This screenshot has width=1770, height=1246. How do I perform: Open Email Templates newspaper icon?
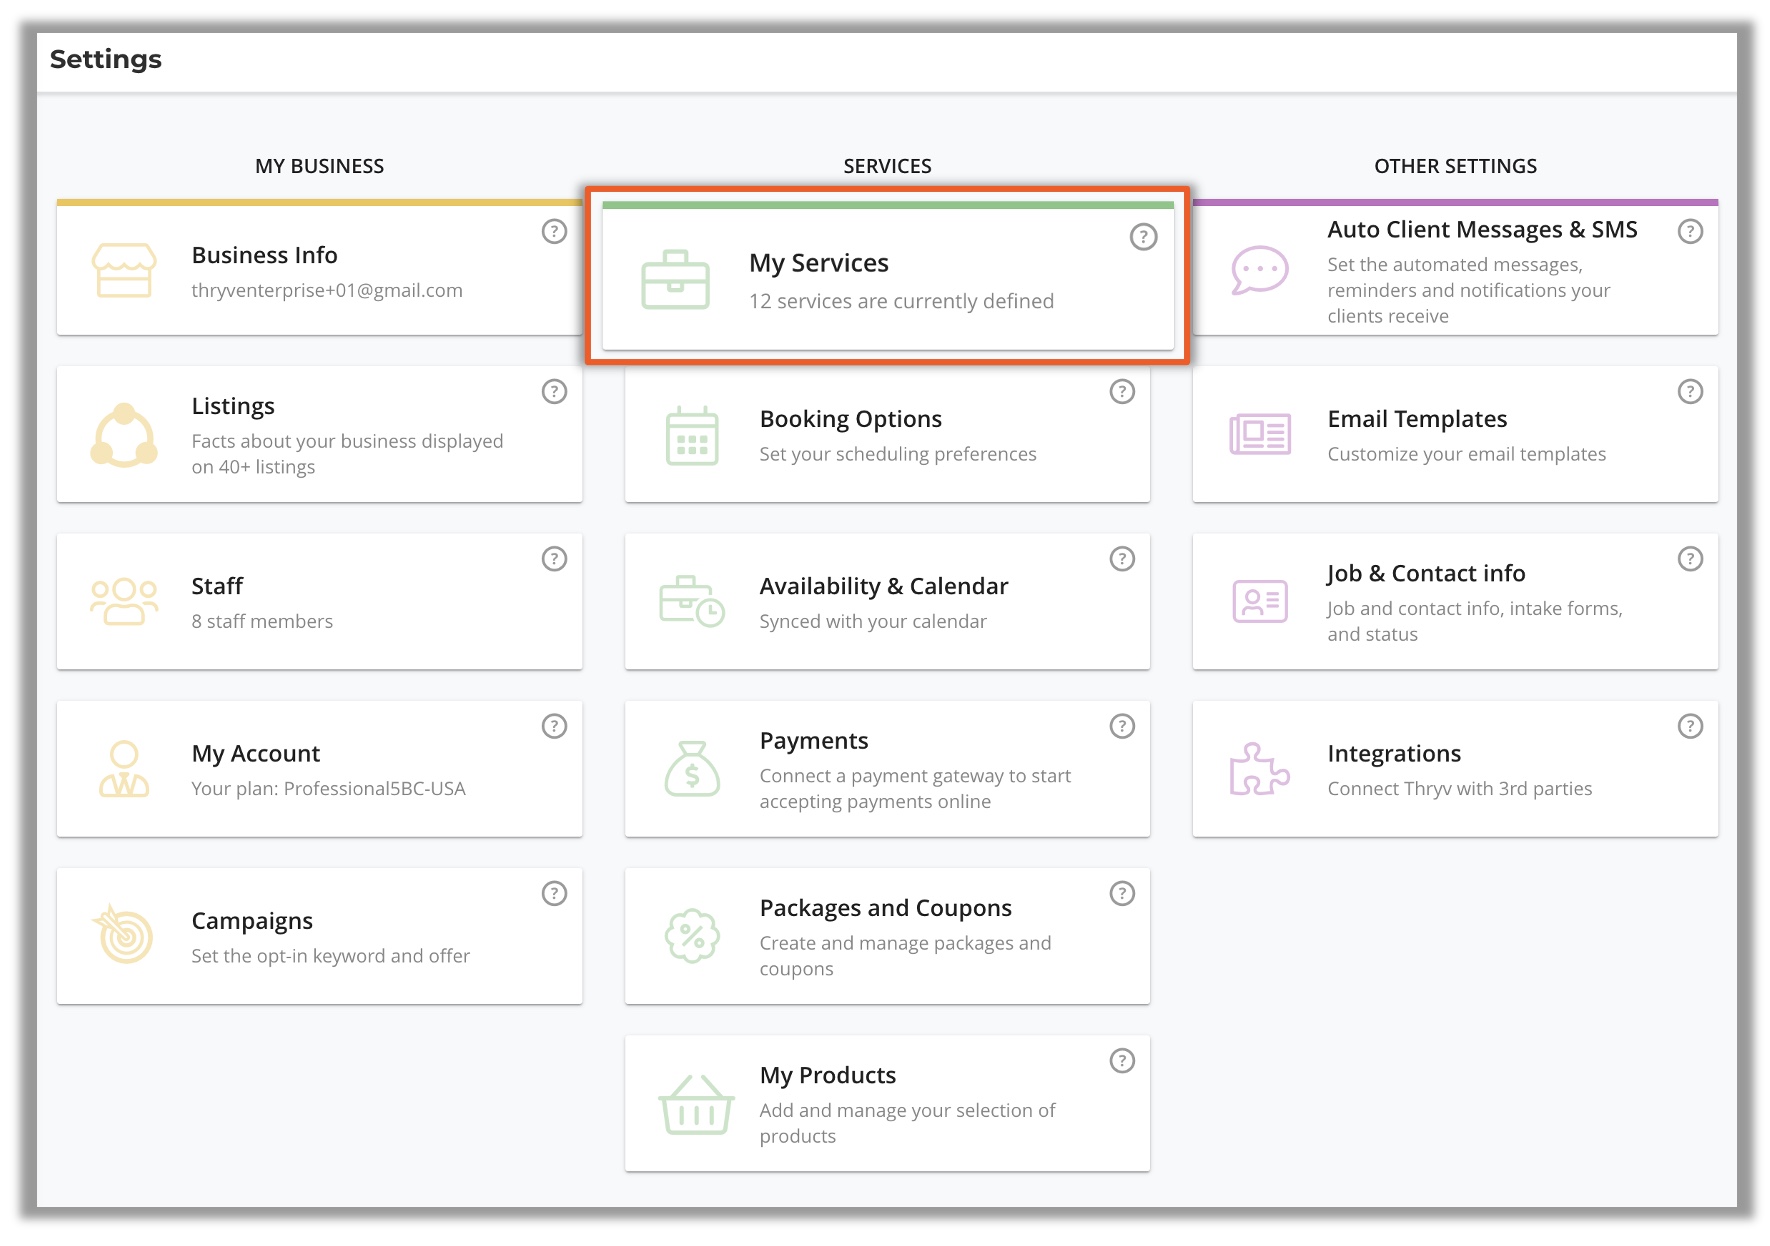coord(1259,435)
